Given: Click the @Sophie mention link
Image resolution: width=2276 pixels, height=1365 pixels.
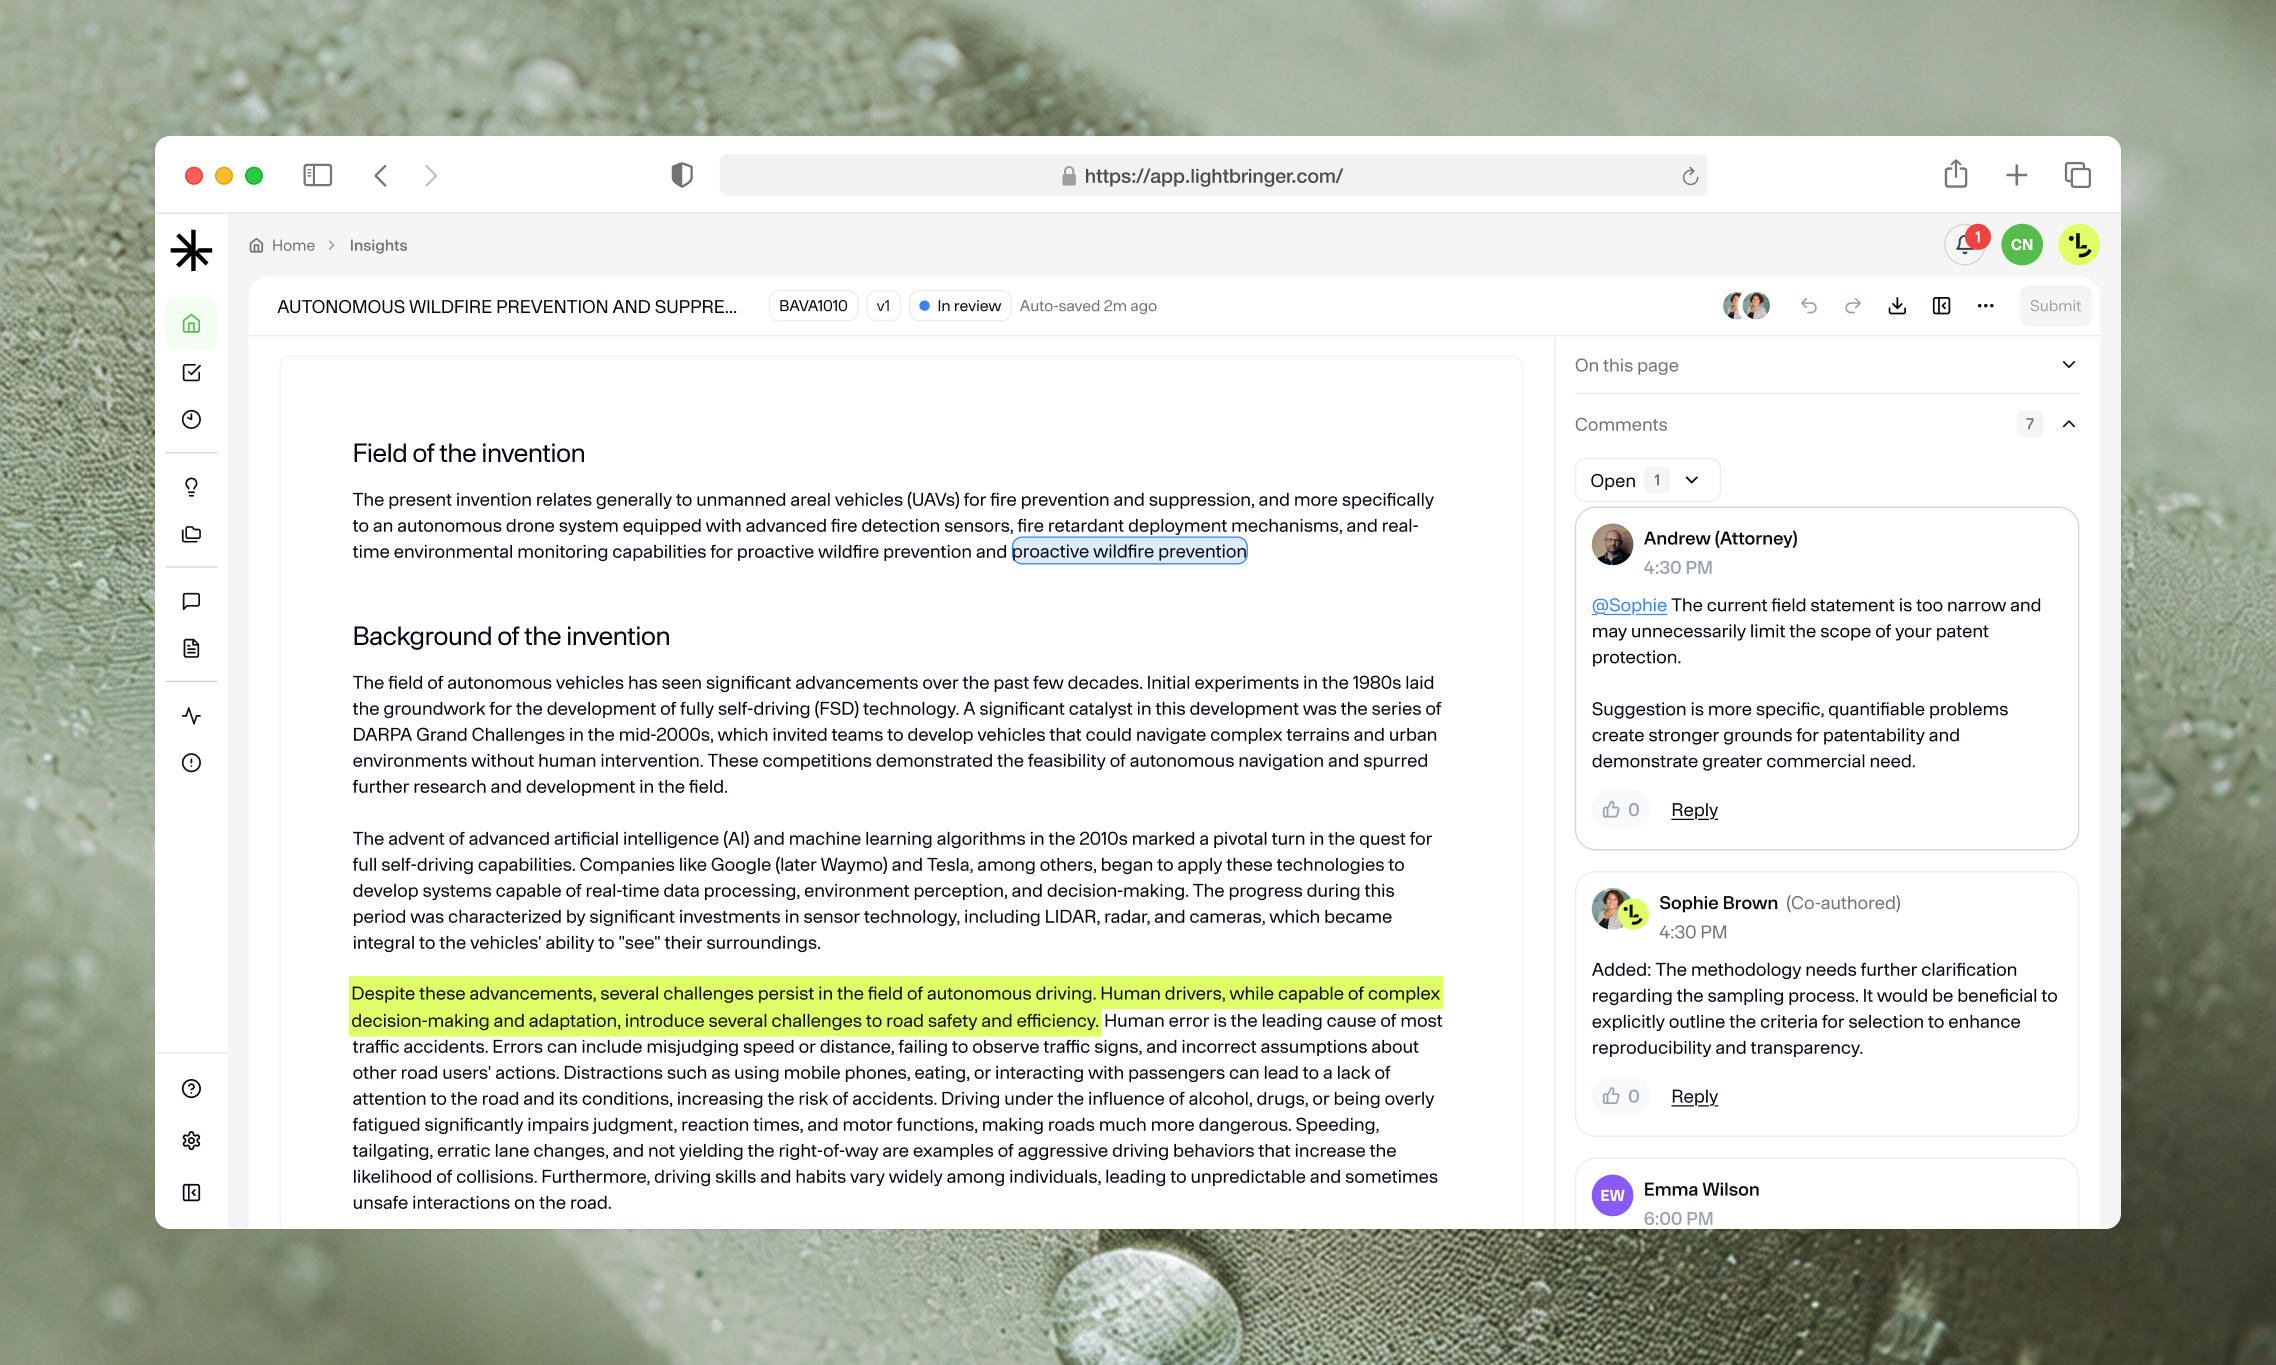Looking at the screenshot, I should click(x=1629, y=605).
